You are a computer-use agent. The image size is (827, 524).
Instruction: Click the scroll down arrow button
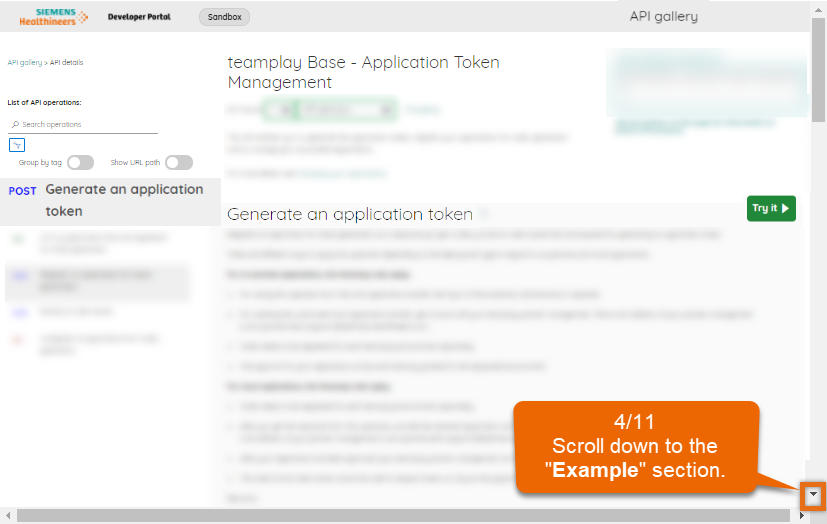click(817, 495)
